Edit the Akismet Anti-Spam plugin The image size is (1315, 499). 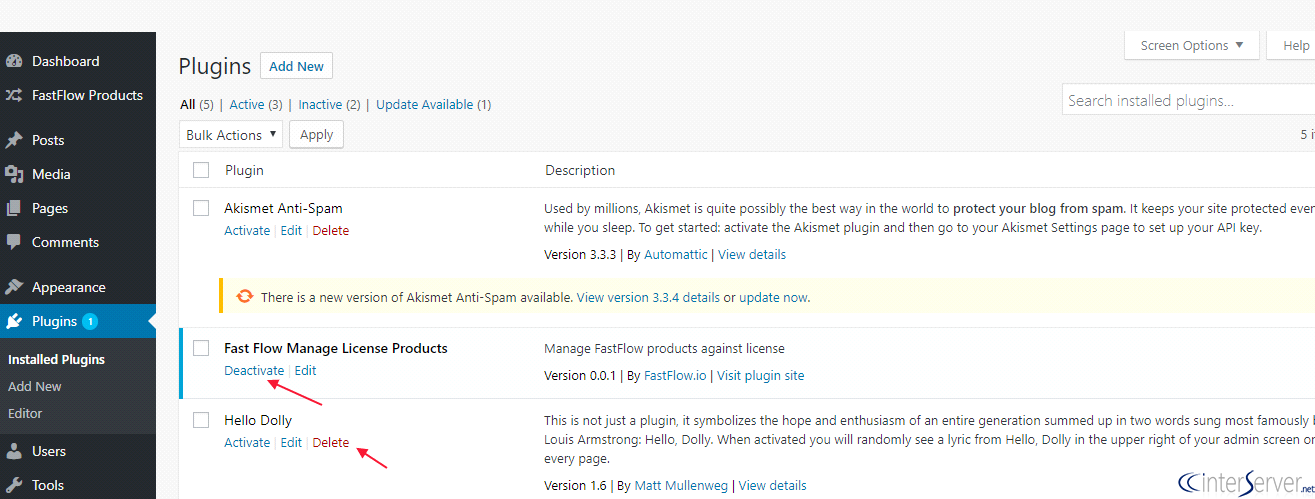(291, 230)
